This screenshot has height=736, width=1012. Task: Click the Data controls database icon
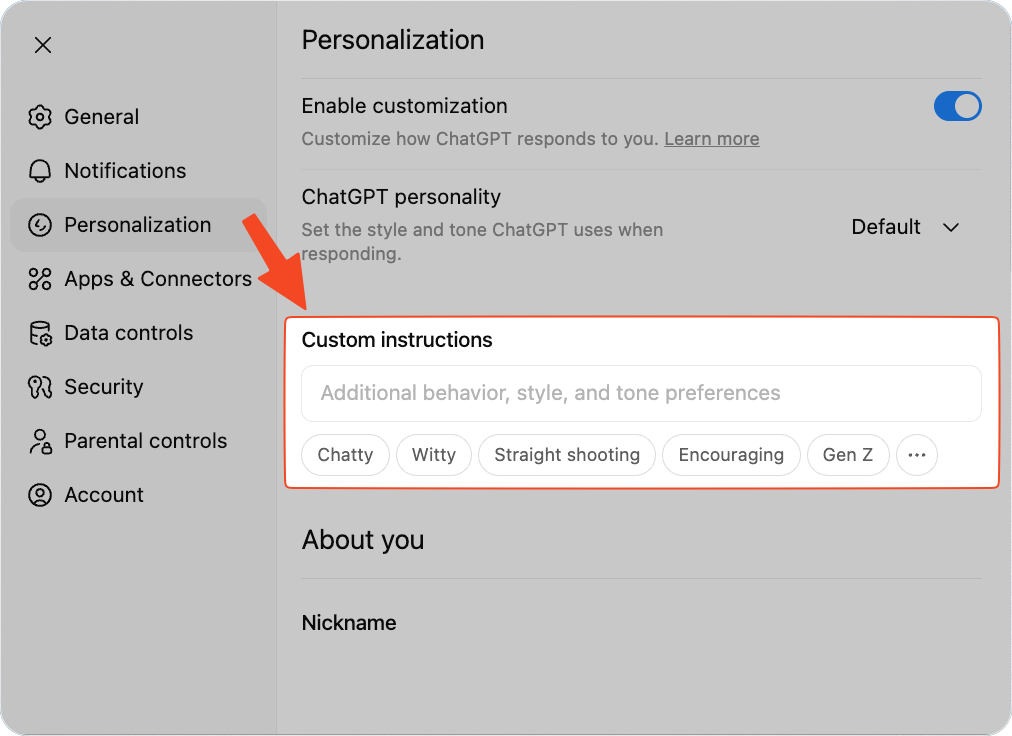pos(40,333)
